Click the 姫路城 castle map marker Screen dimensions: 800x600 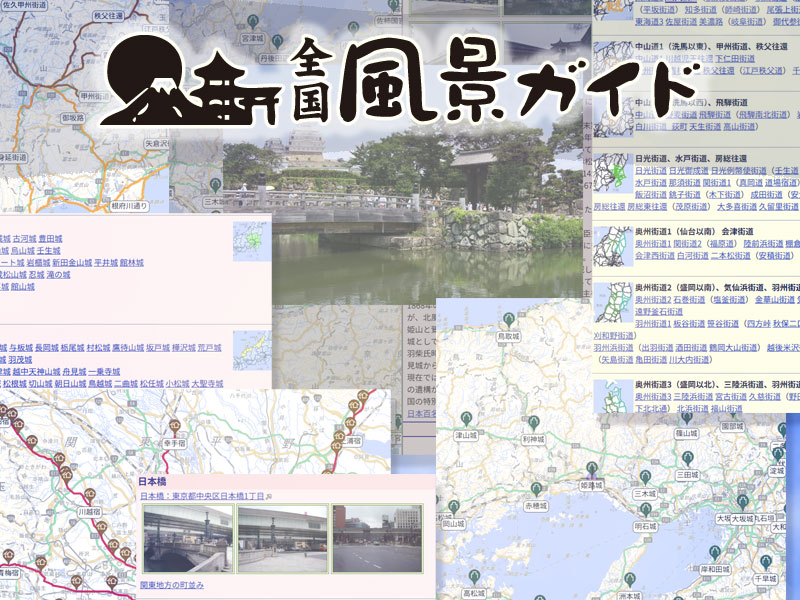[591, 469]
